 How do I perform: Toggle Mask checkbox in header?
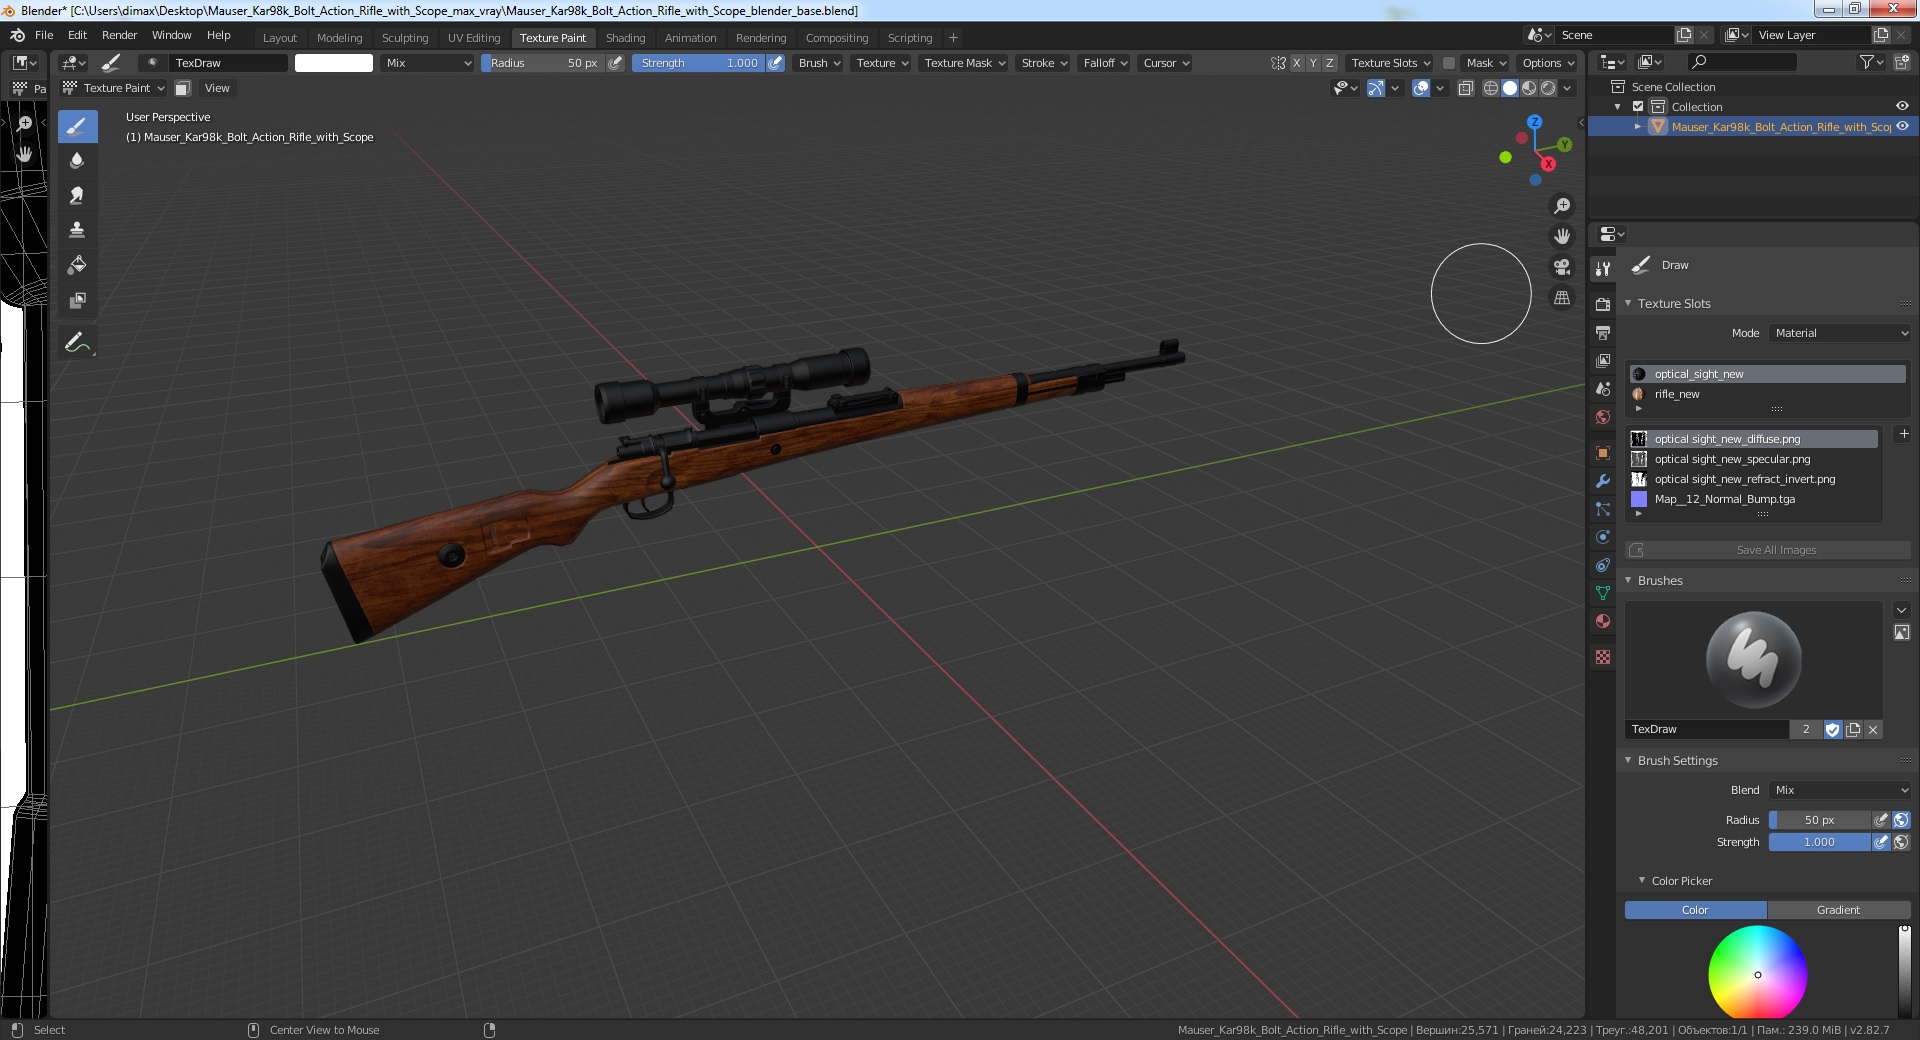point(1449,63)
